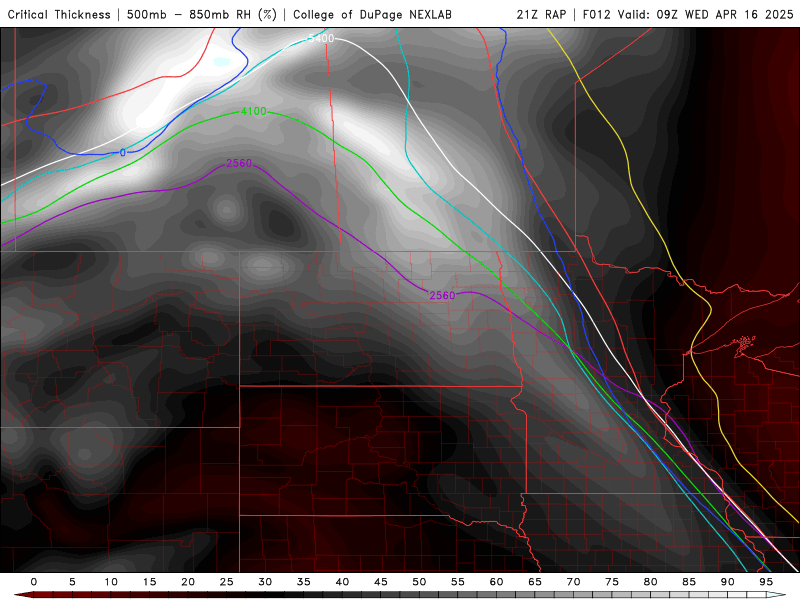
Task: Click the color bar tick label 75
Action: [x=612, y=582]
